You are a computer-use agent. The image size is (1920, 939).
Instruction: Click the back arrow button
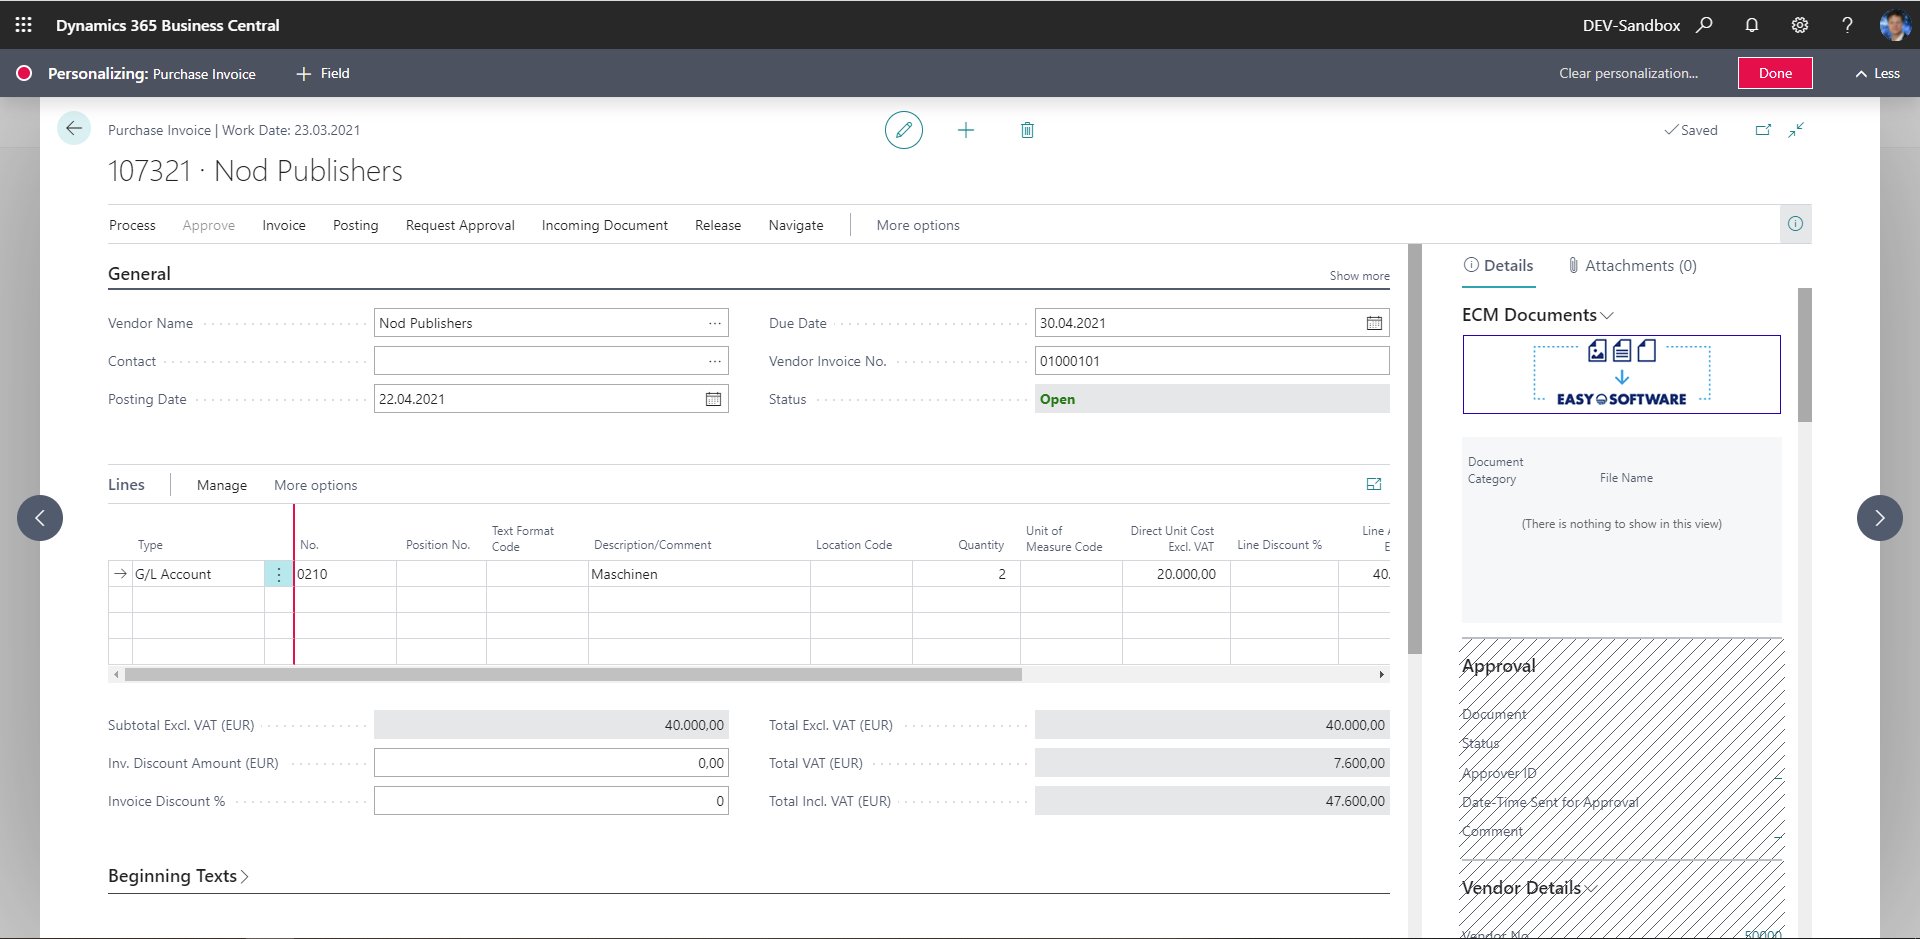(74, 128)
